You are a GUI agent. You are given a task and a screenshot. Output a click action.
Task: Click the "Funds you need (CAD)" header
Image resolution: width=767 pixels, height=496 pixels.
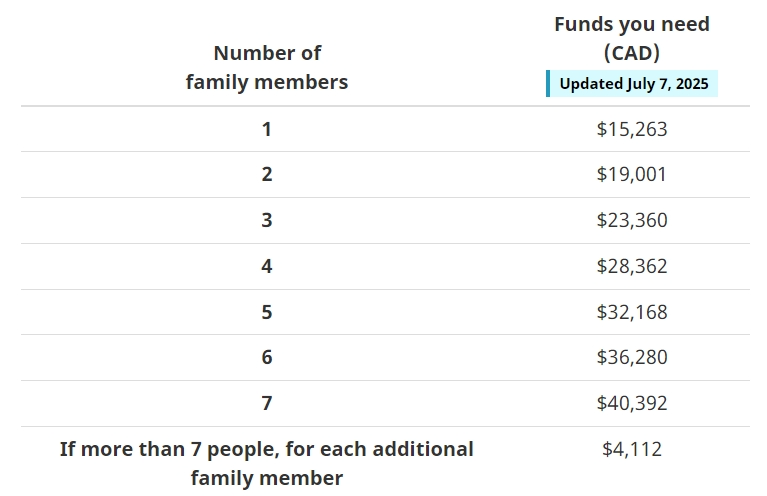pos(632,38)
